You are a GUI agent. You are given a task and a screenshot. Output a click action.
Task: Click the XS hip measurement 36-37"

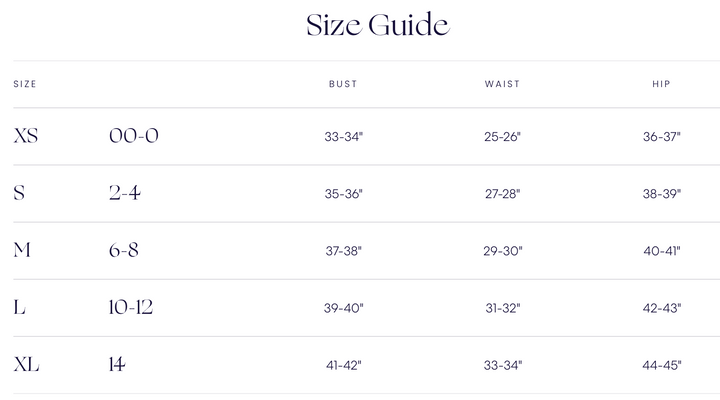tap(661, 137)
